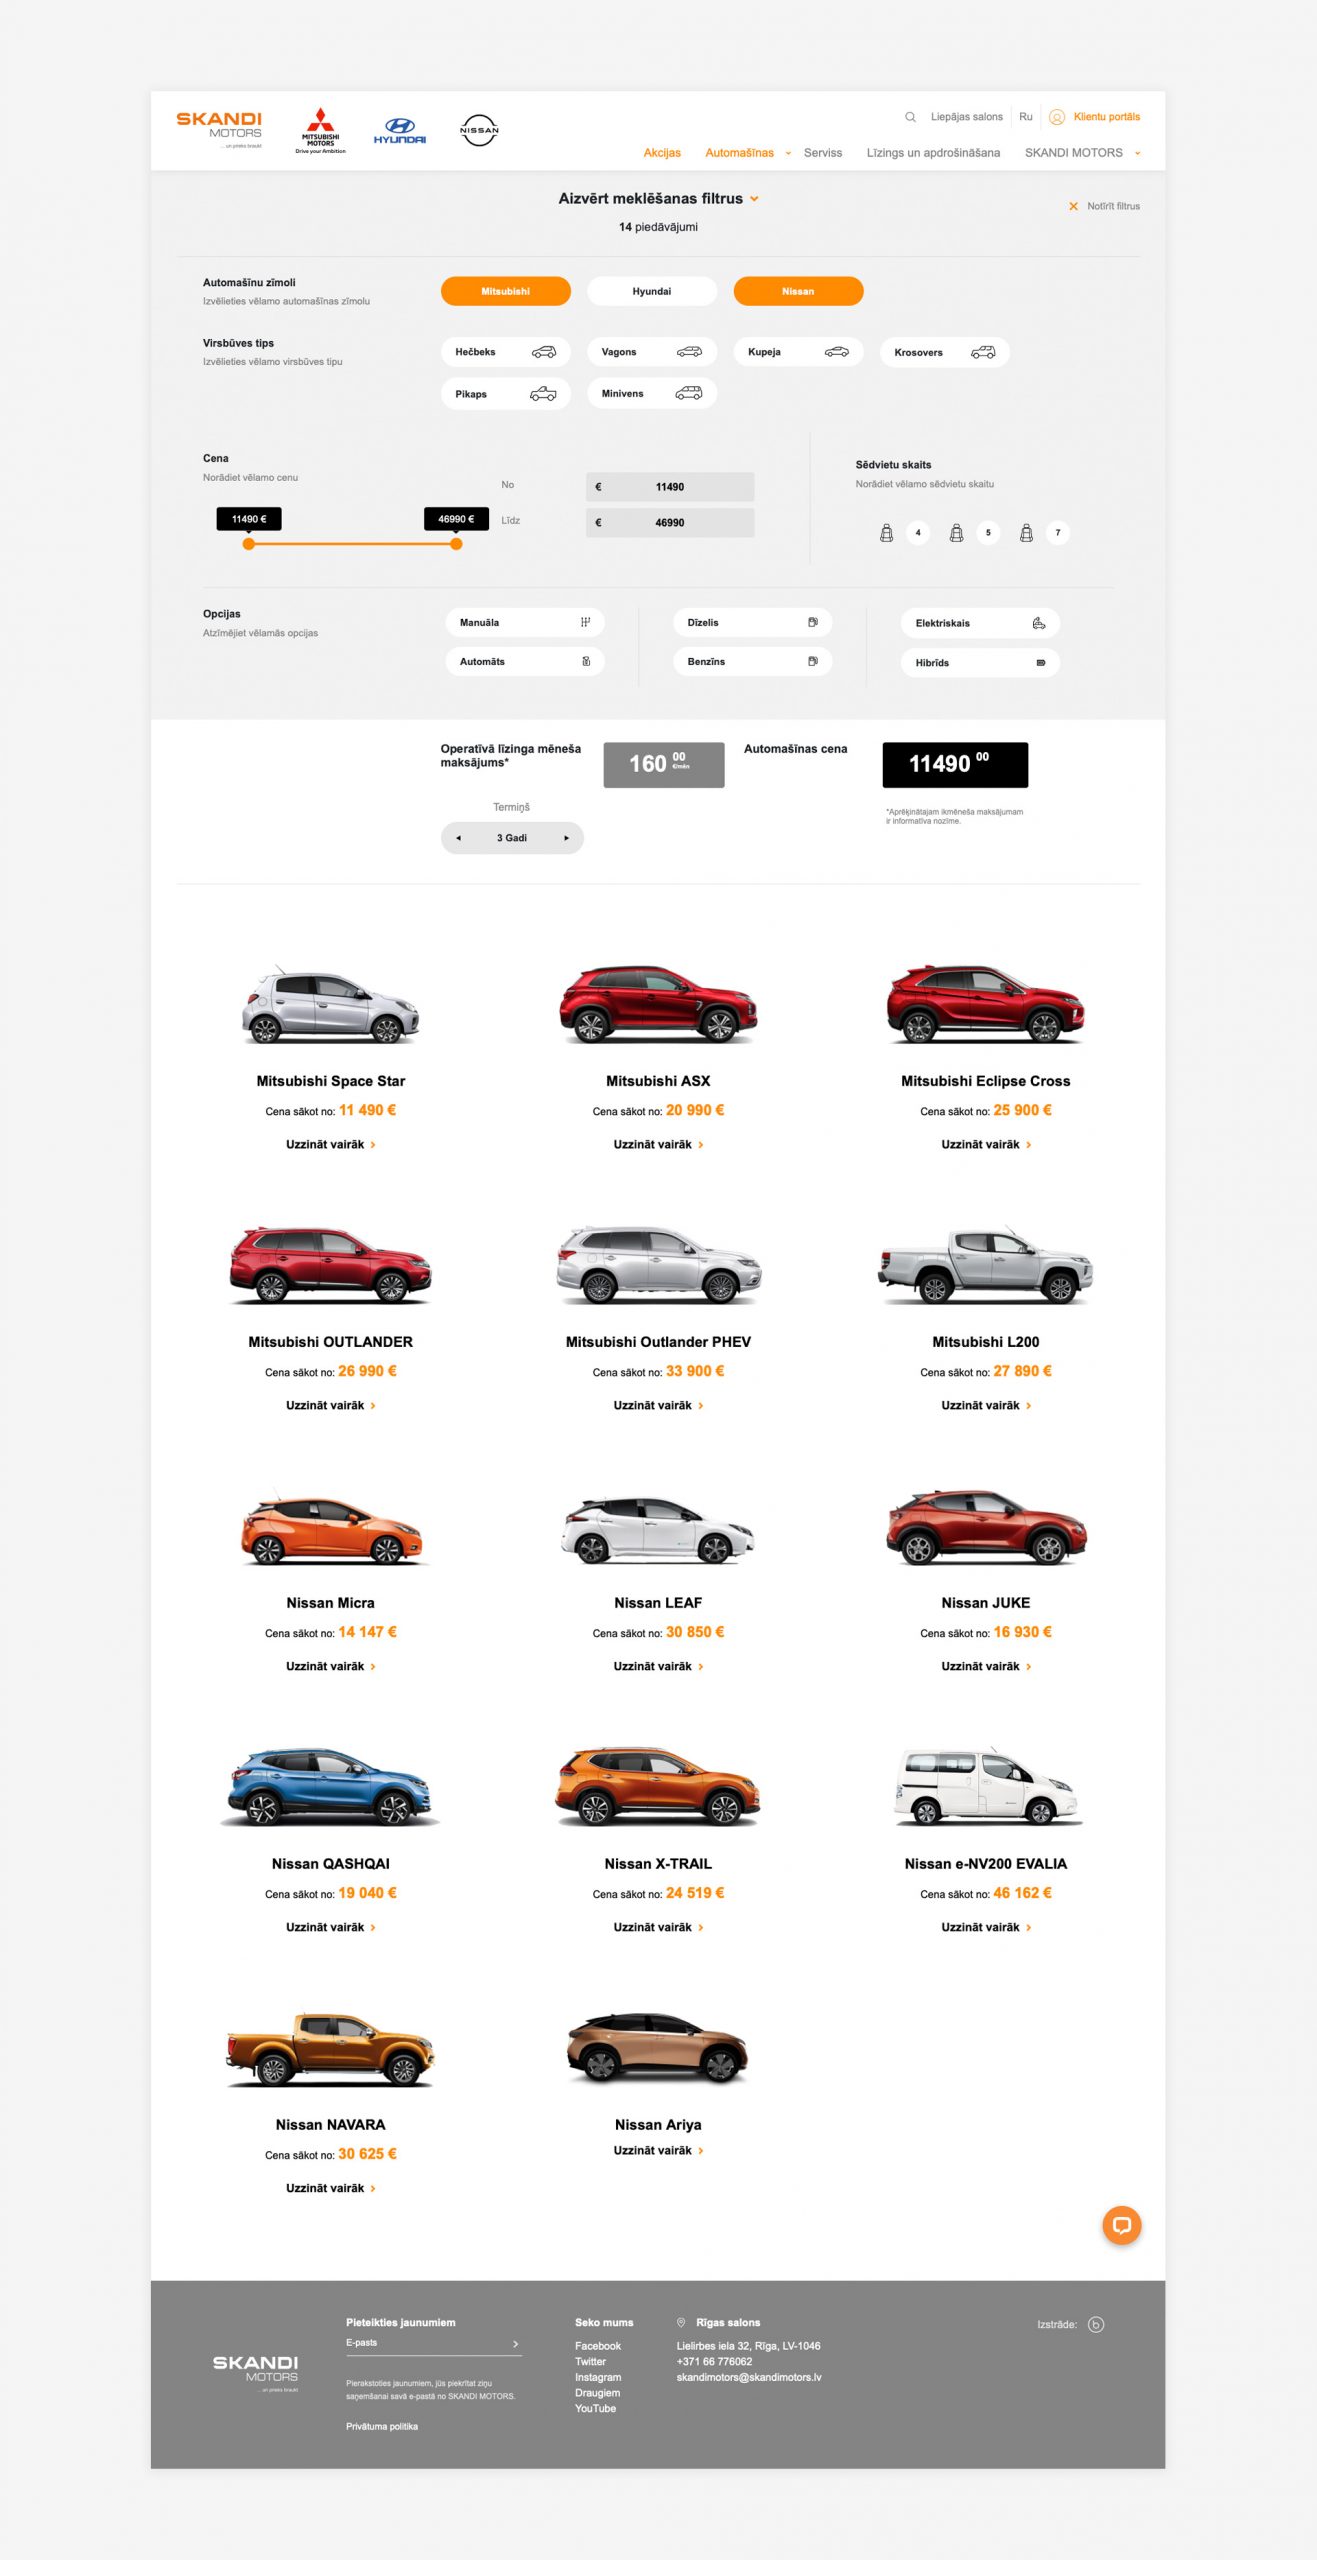Select the Kupeja body type filter
The image size is (1317, 2560).
pos(798,352)
